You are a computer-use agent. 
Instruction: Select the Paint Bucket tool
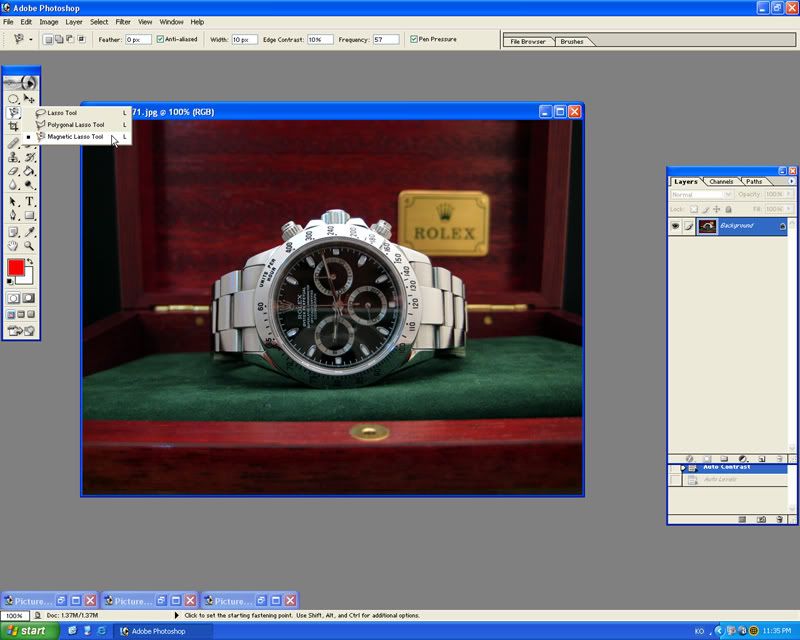[29, 171]
